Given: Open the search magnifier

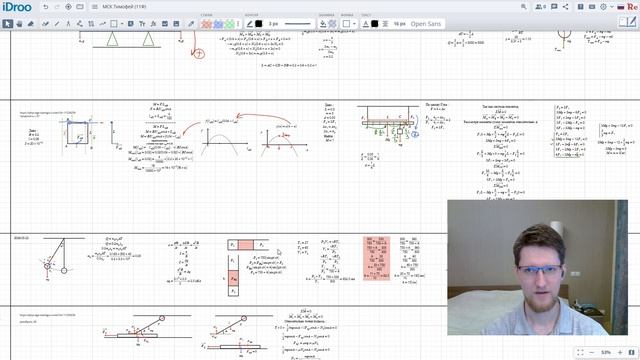Looking at the screenshot, I should [x=524, y=7].
